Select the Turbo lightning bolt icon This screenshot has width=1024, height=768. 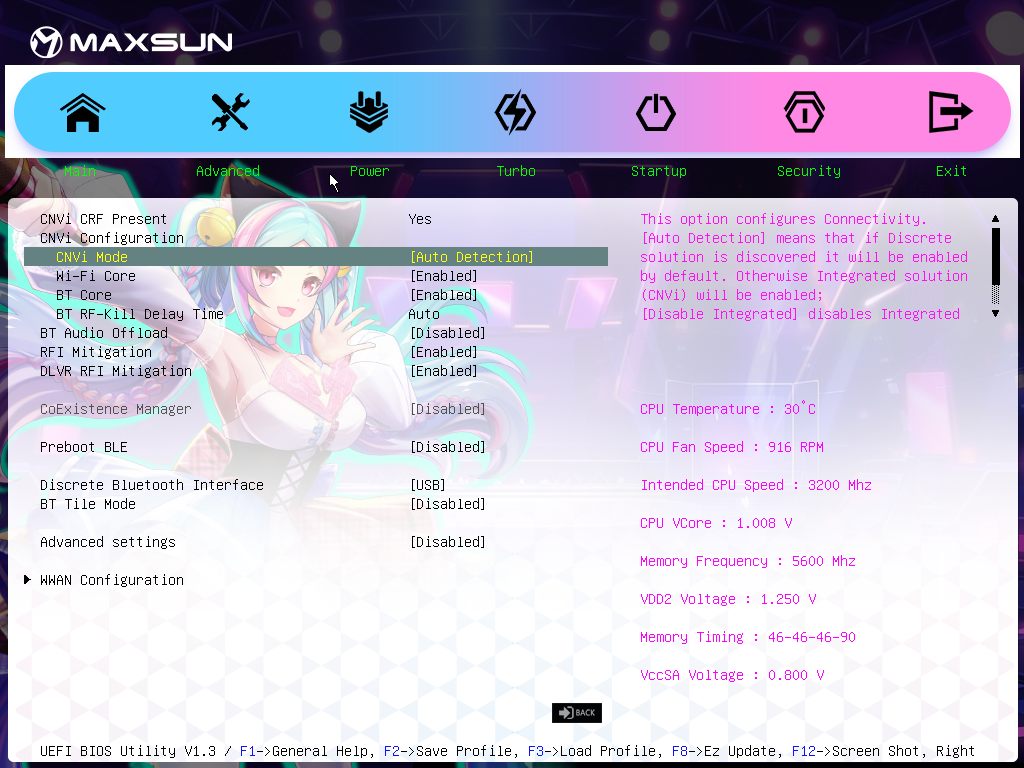click(515, 112)
